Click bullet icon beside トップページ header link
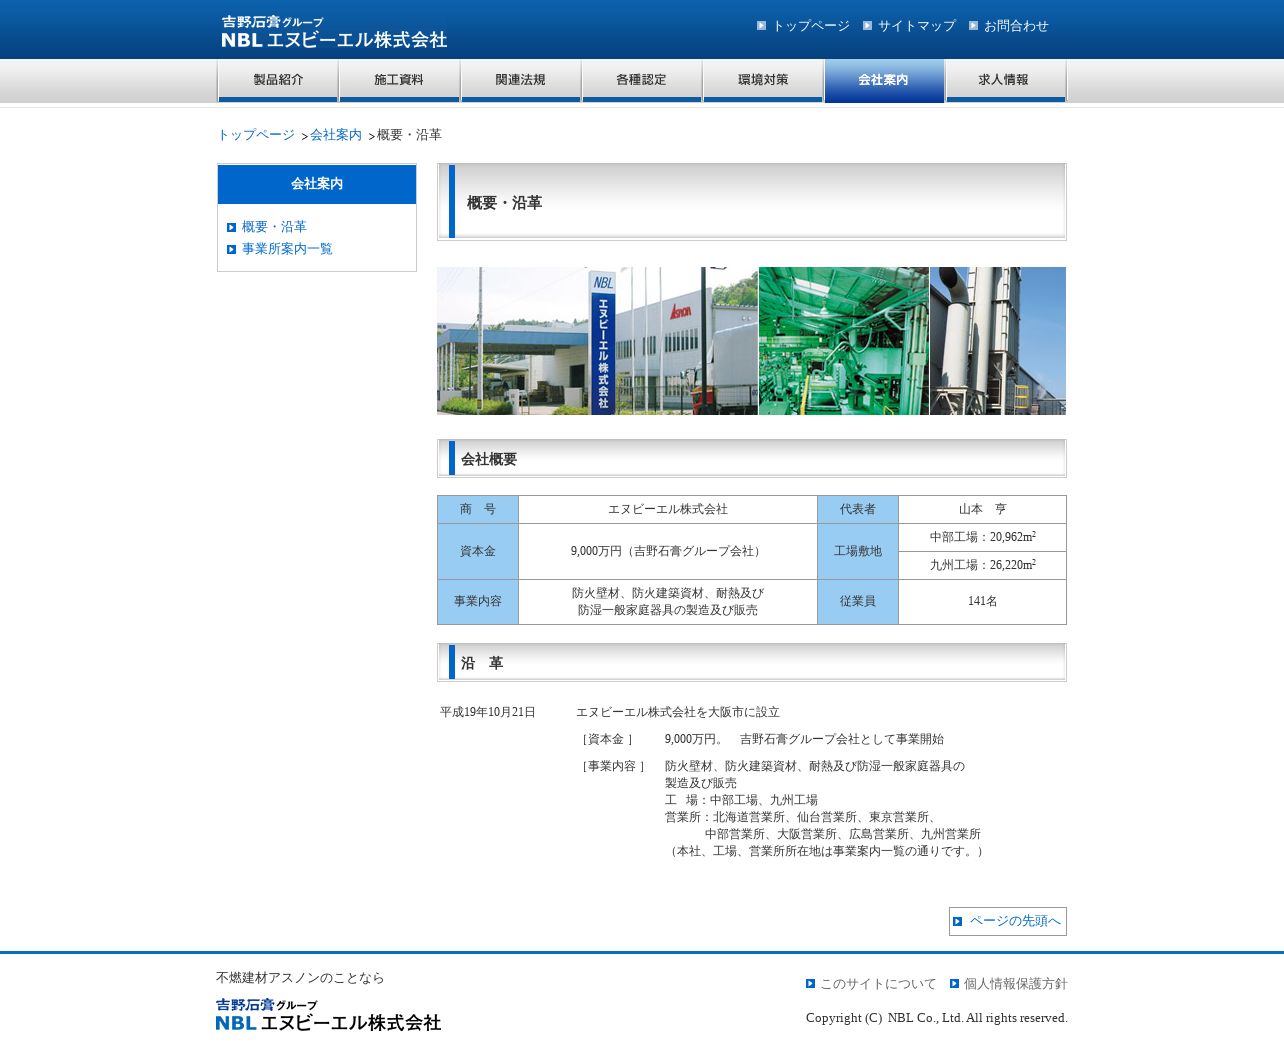Image resolution: width=1284 pixels, height=1059 pixels. point(761,26)
